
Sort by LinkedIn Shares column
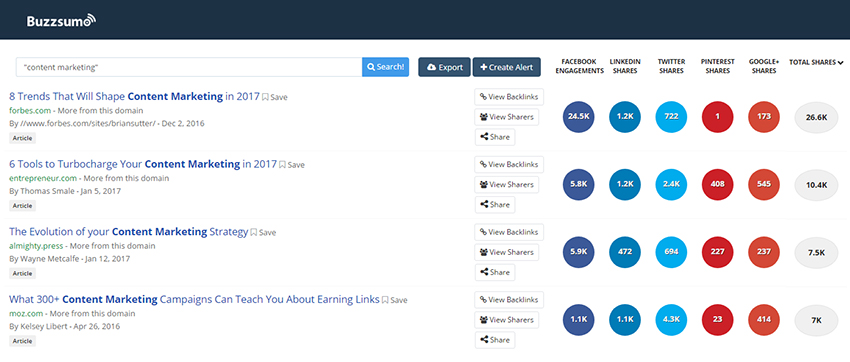(625, 67)
